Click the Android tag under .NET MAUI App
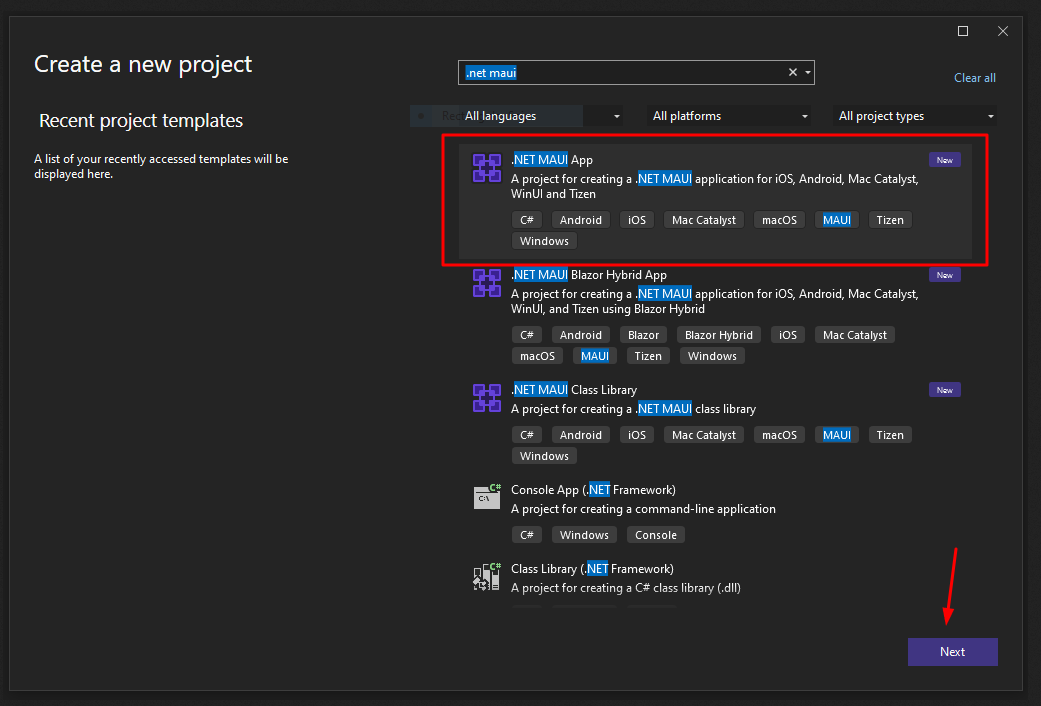 (580, 220)
